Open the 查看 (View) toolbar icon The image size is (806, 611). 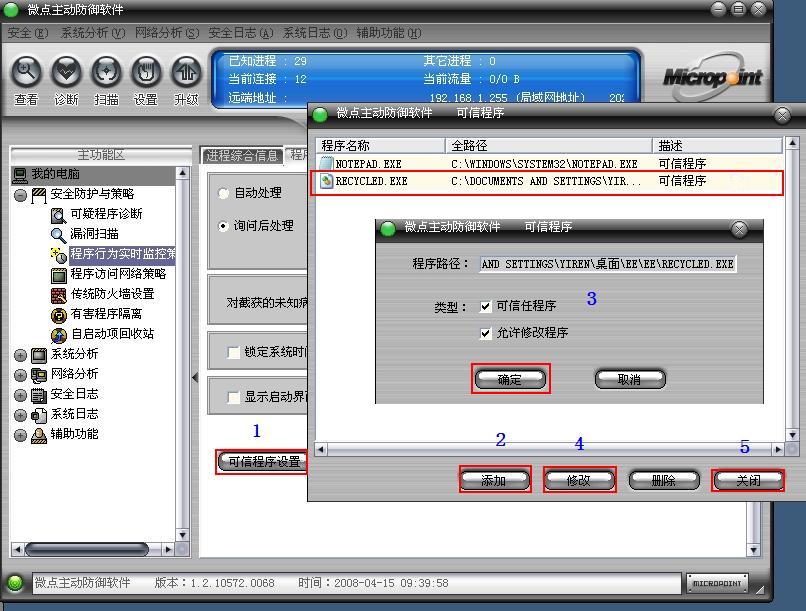[x=26, y=71]
